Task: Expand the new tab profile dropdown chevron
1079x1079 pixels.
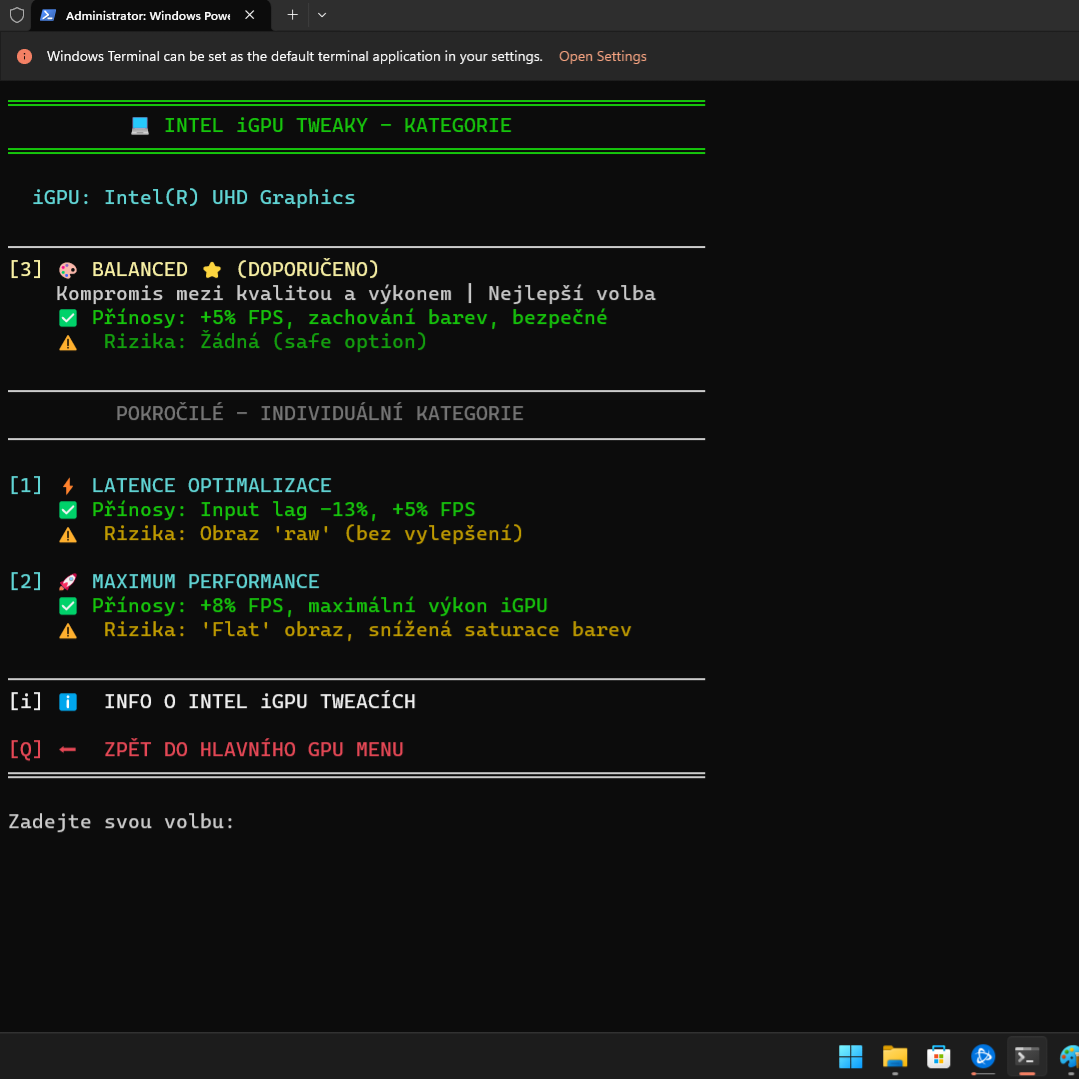Action: tap(322, 15)
